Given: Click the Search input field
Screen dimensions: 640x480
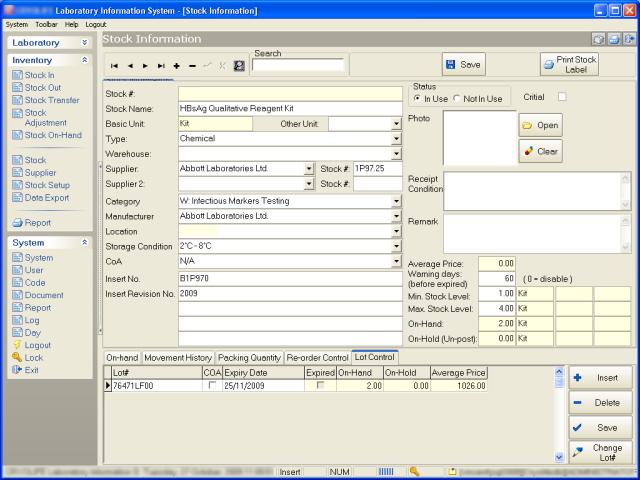Looking at the screenshot, I should 297,65.
